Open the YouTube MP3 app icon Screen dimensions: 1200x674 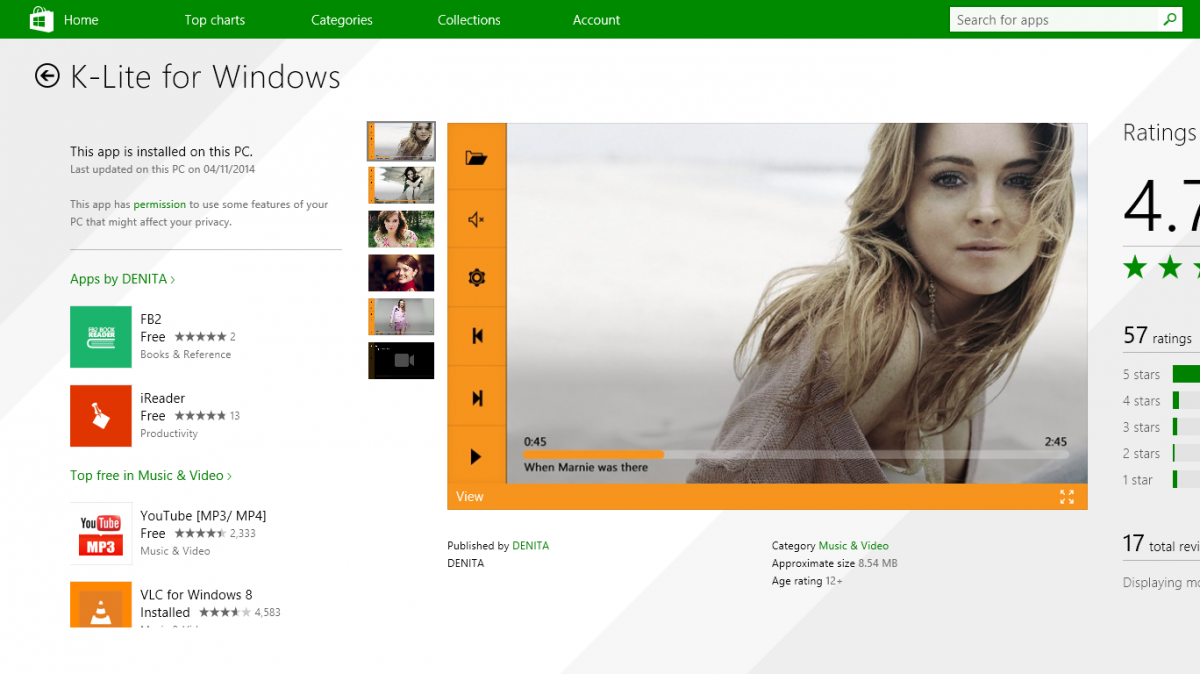click(x=101, y=534)
